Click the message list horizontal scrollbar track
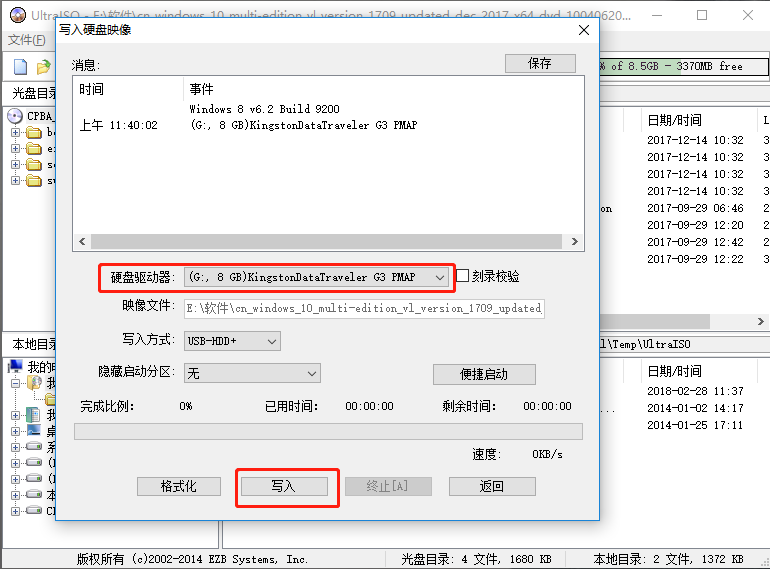Screen dimensions: 770x569 coord(327,242)
